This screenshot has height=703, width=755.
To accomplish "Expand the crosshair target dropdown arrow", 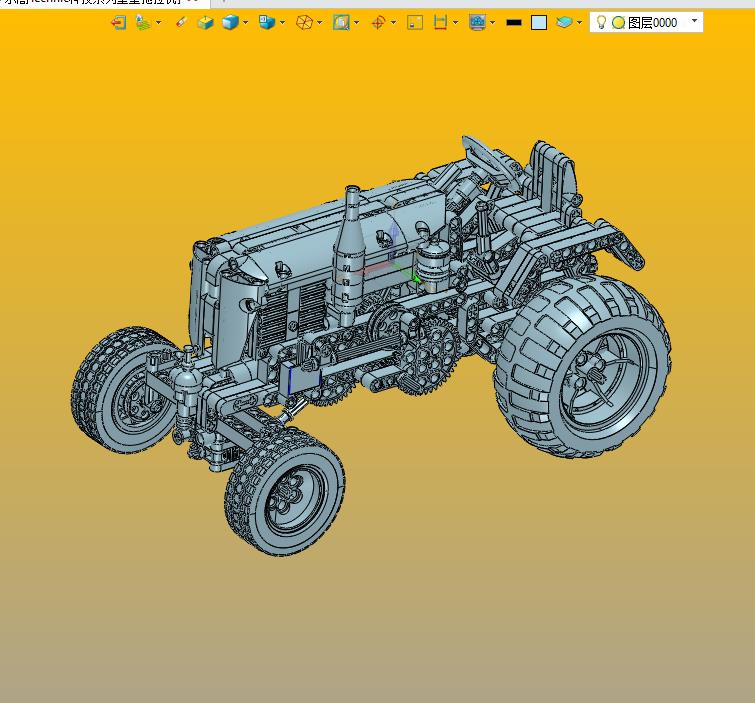I will [393, 22].
